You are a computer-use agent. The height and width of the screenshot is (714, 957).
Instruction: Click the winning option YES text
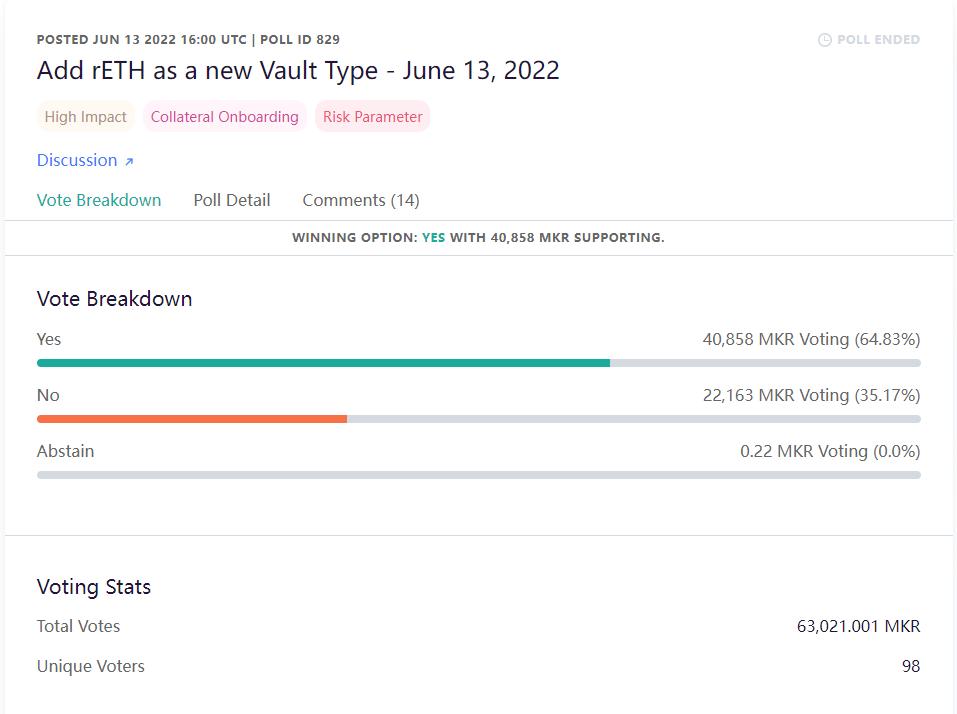coord(434,238)
